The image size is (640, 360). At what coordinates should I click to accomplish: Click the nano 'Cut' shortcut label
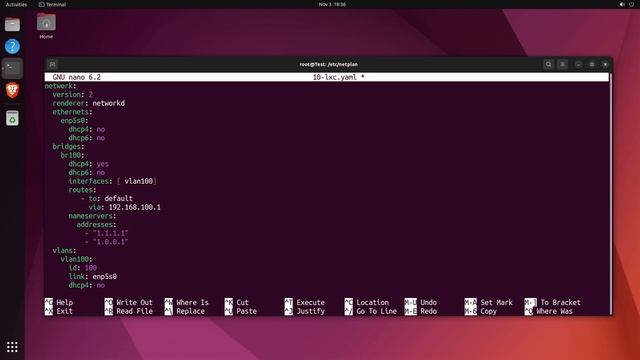[242, 302]
